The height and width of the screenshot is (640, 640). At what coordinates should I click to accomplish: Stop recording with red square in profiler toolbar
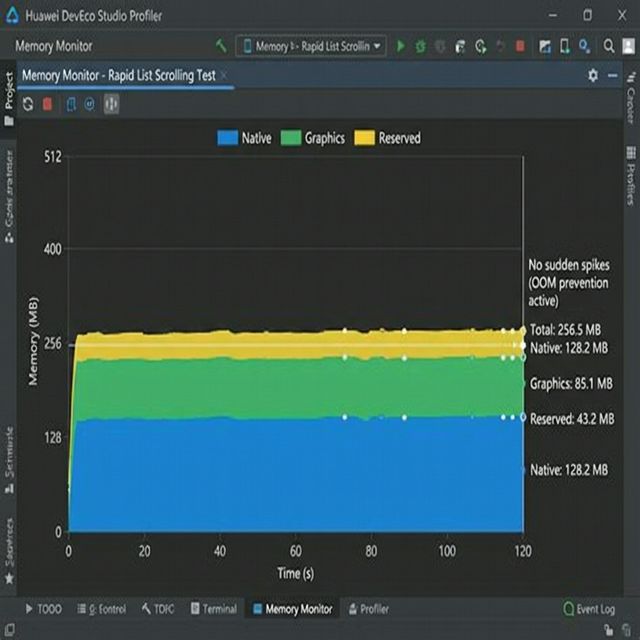47,104
